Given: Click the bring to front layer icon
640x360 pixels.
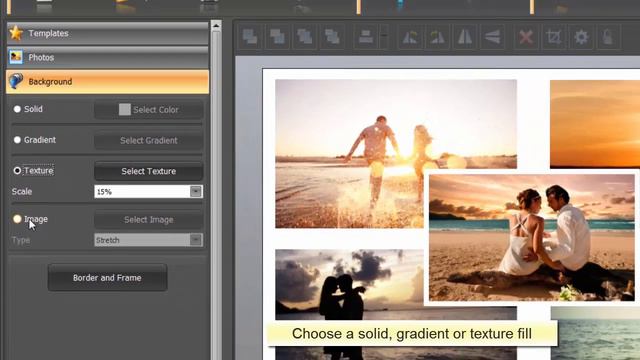Looking at the screenshot, I should [250, 37].
